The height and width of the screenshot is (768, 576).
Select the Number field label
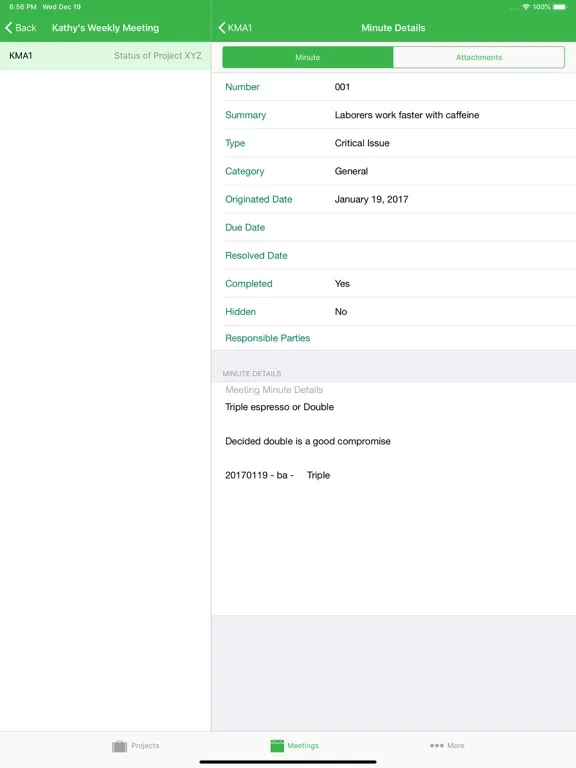(x=242, y=87)
